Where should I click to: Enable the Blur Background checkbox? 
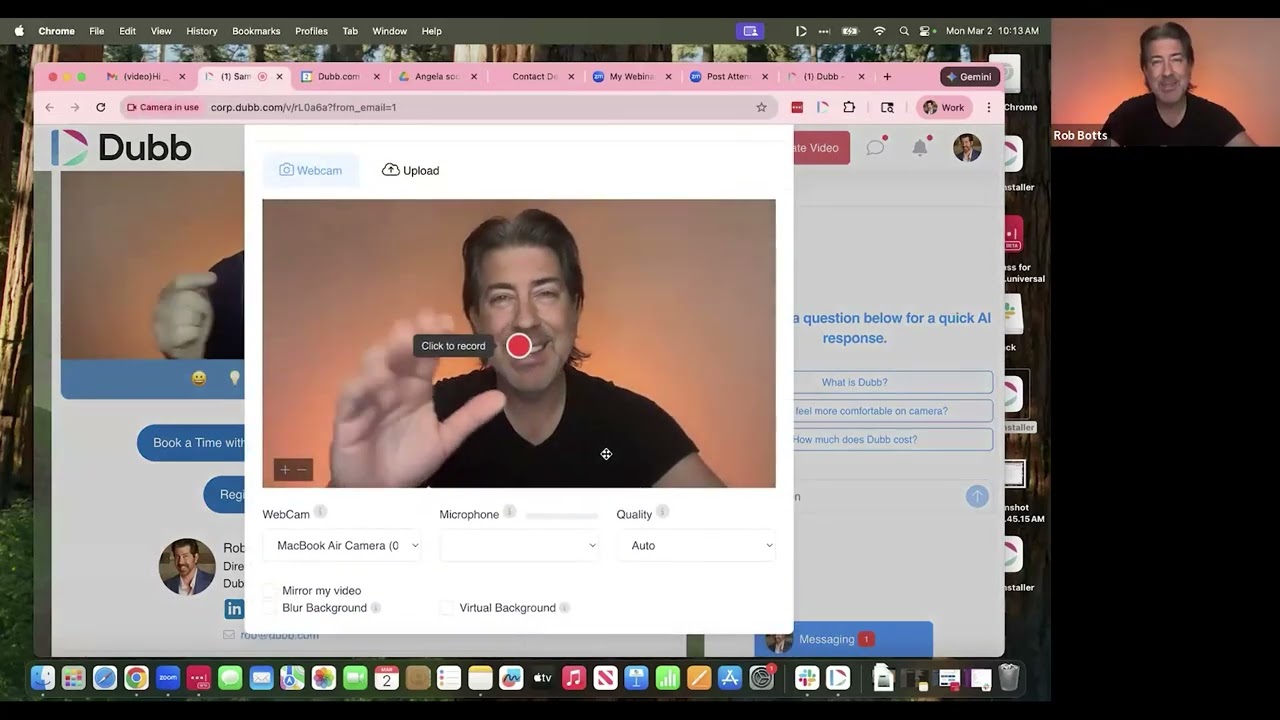pos(269,608)
